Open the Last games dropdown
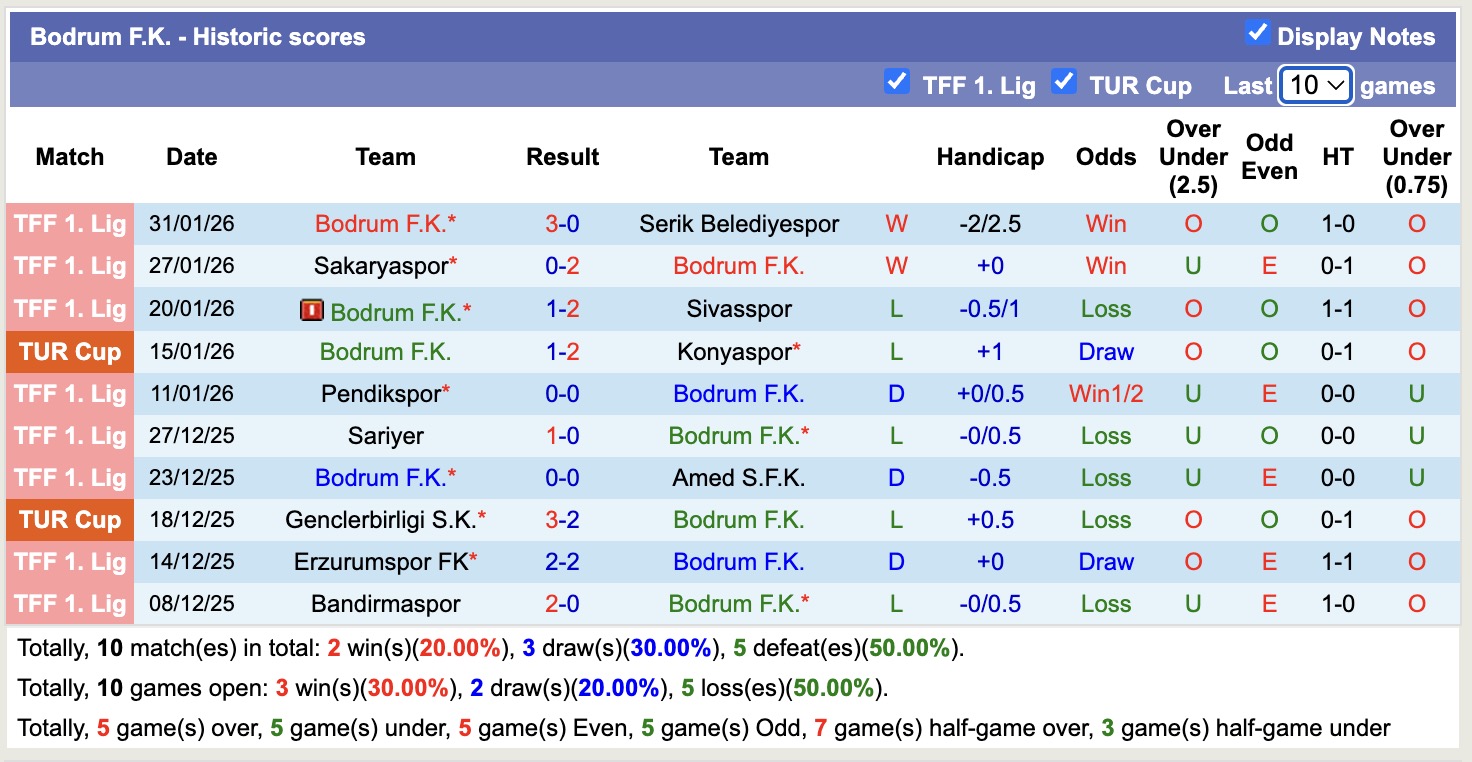Viewport: 1472px width, 762px height. tap(1315, 84)
